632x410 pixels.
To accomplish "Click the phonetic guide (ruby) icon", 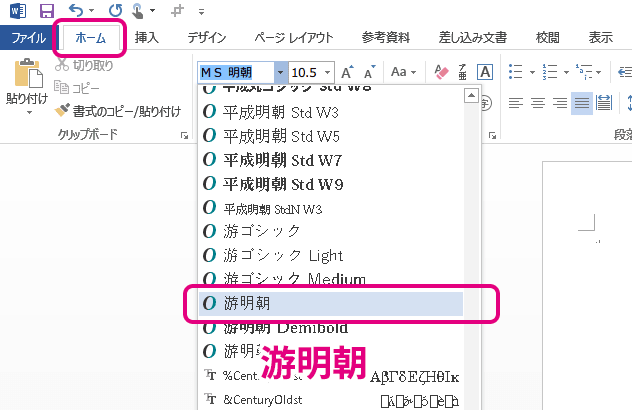I will (462, 72).
